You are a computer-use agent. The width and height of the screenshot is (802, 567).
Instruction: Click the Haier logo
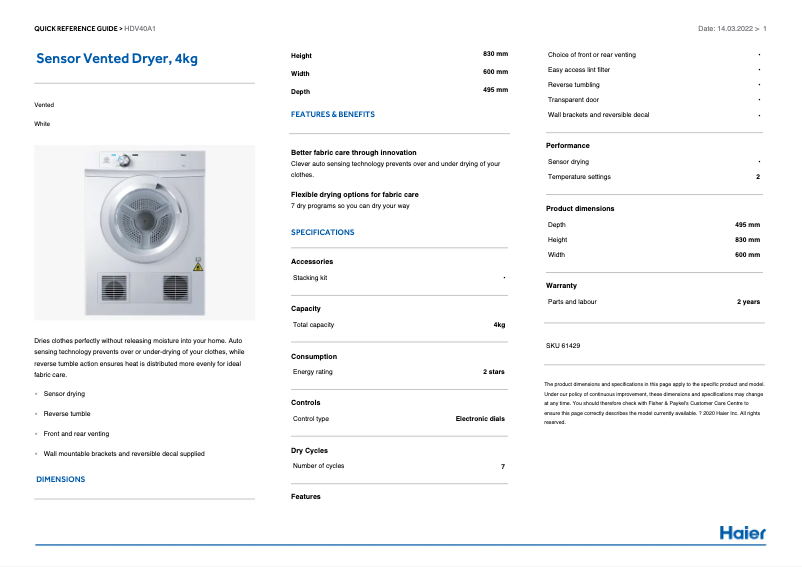coord(742,533)
